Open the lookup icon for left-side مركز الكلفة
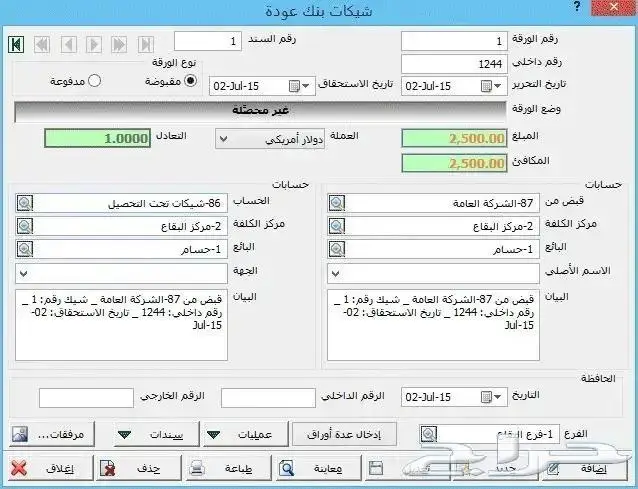The image size is (638, 489). (x=25, y=226)
